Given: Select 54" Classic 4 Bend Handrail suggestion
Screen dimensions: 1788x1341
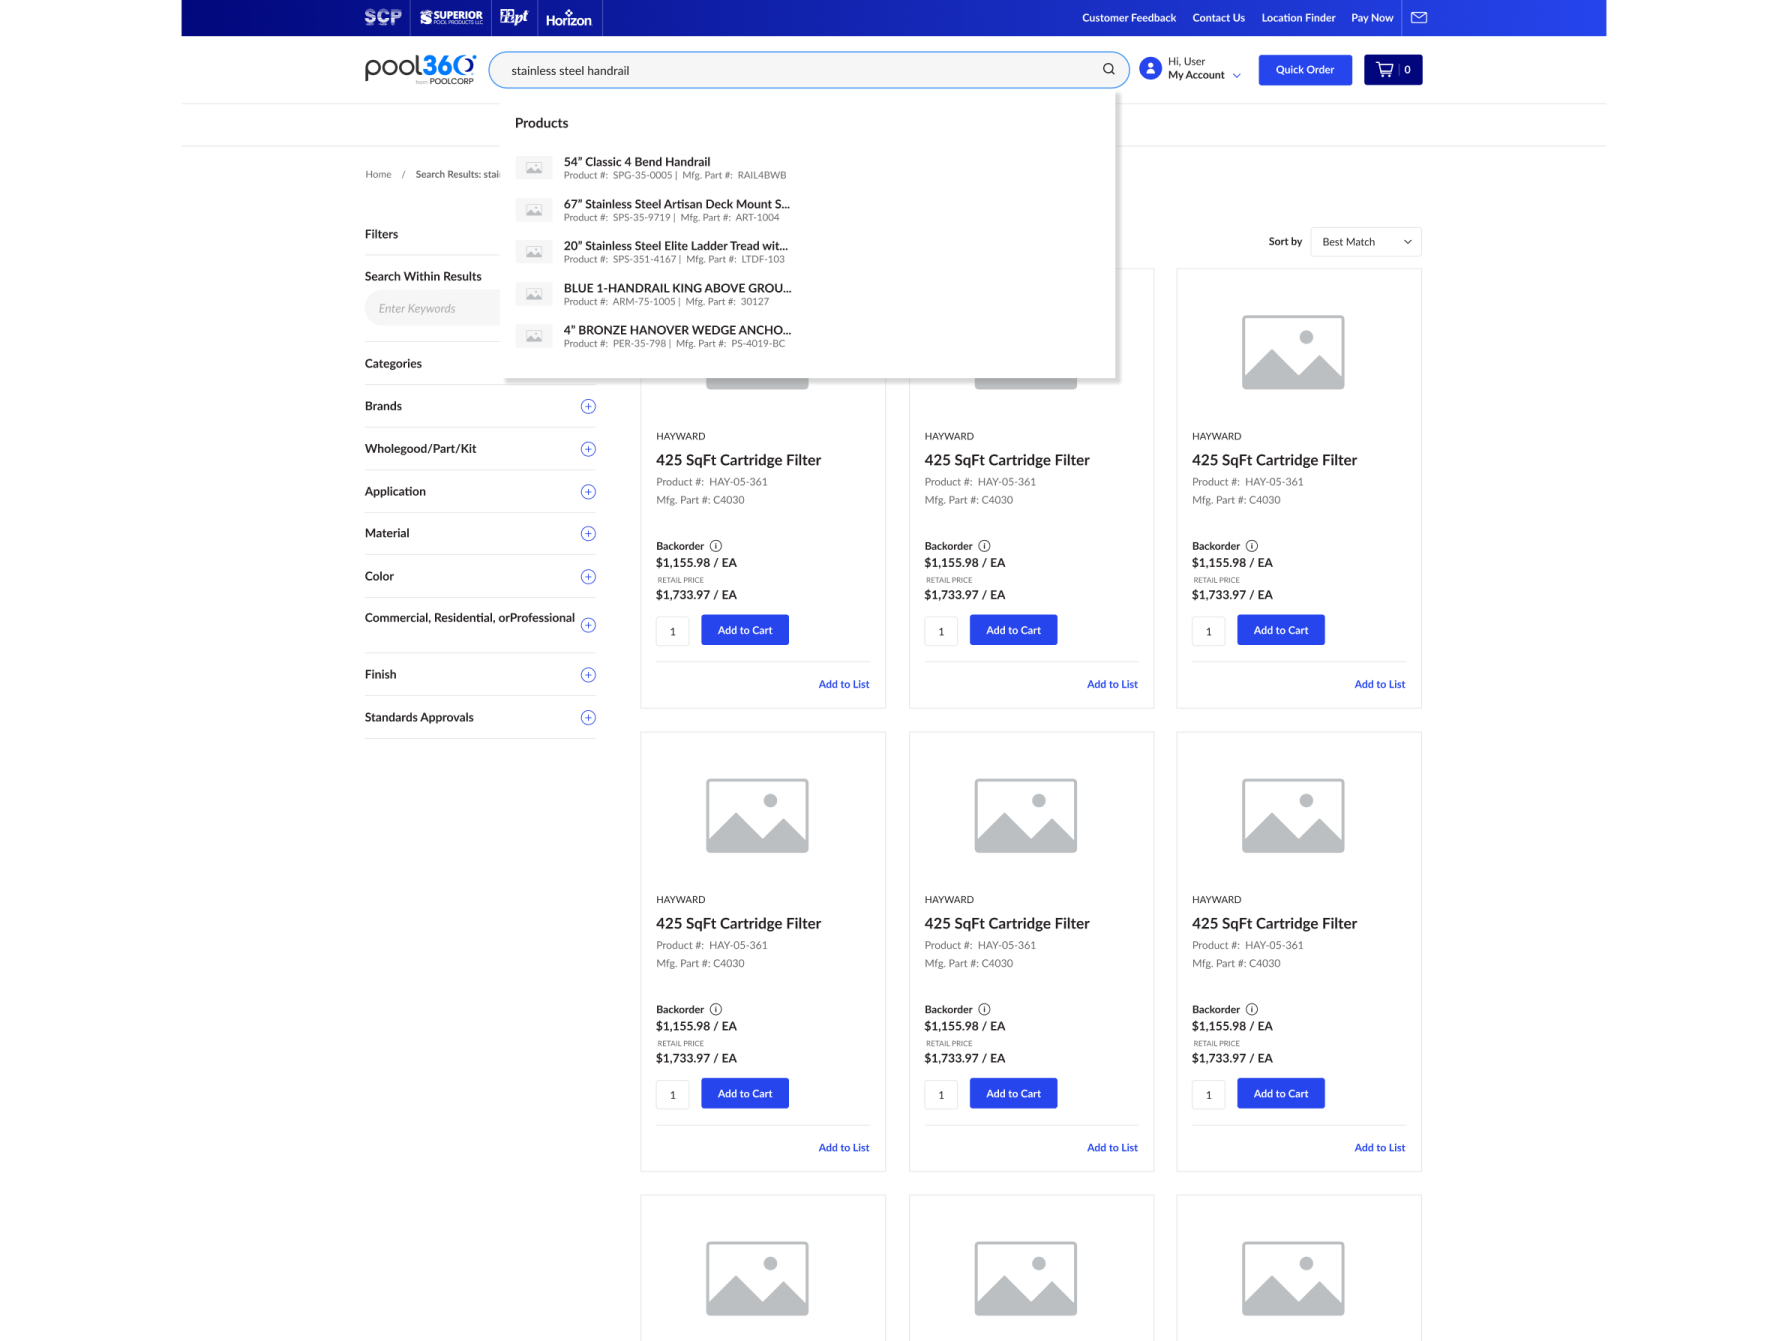Looking at the screenshot, I should pos(637,162).
